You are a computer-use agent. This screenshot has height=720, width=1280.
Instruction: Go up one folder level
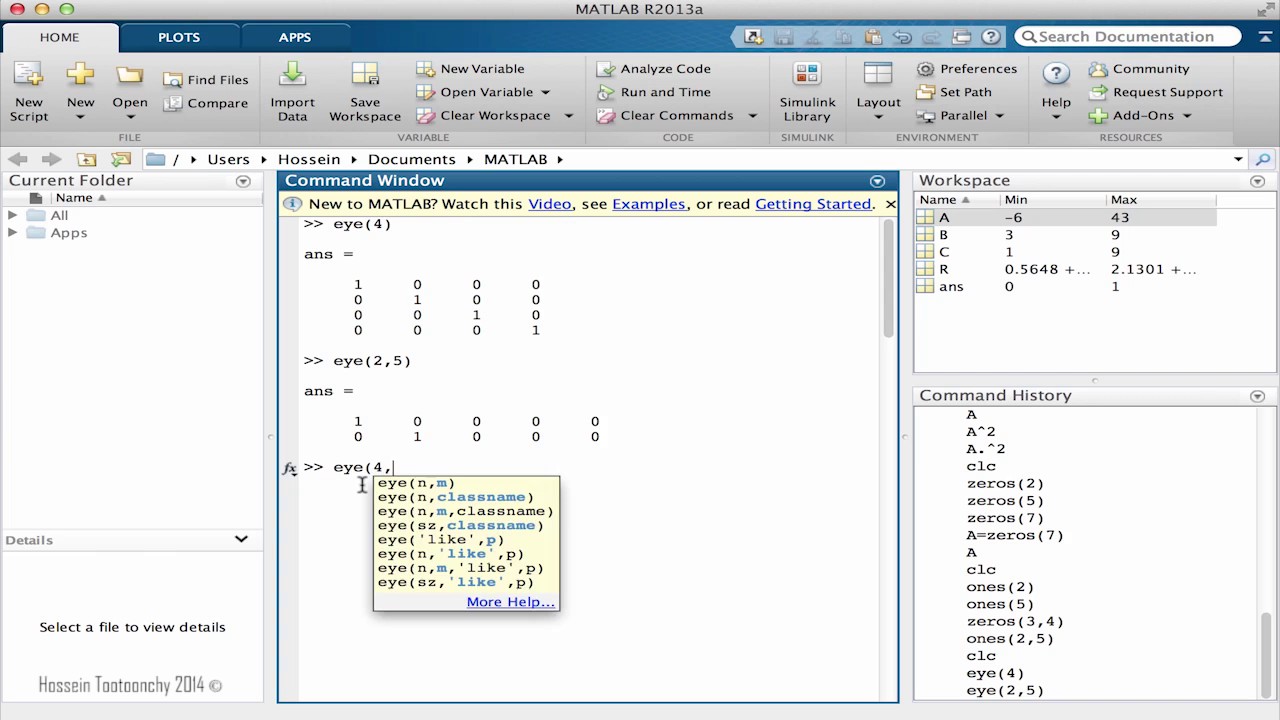pos(87,159)
